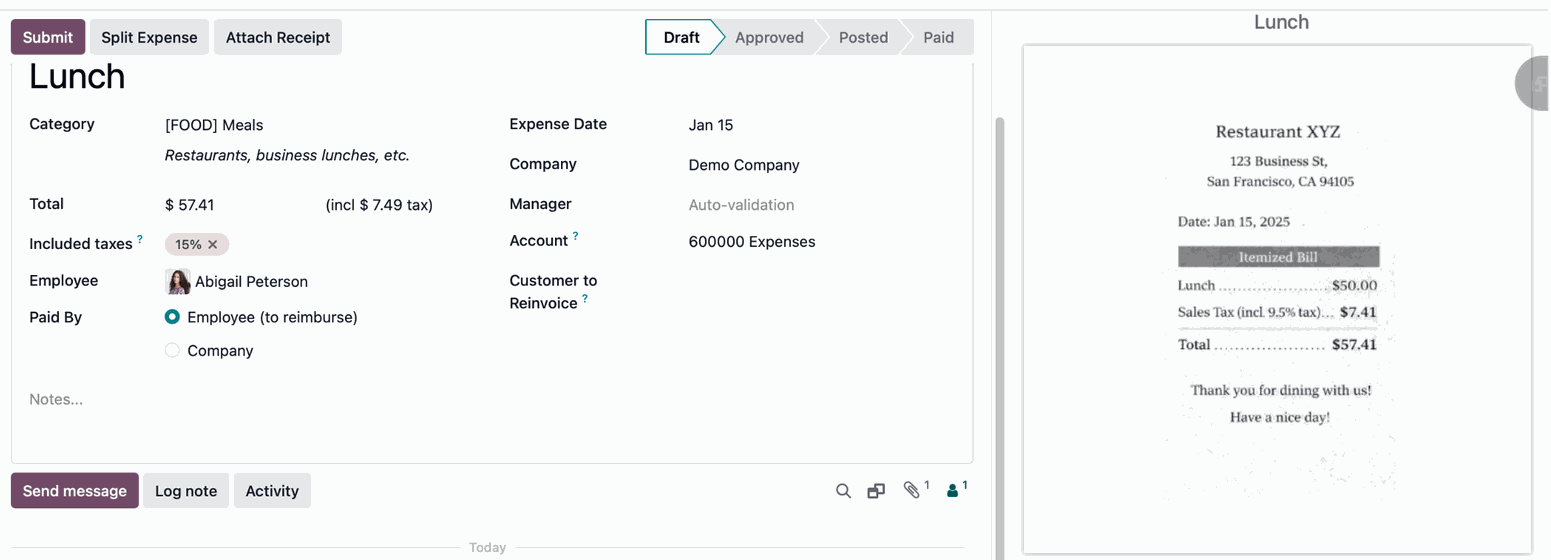Switch to the Approved status stage
The height and width of the screenshot is (560, 1551).
click(x=768, y=38)
